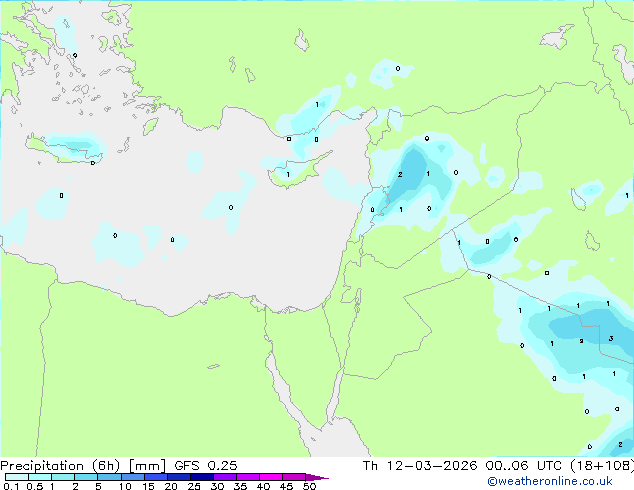Click the precipitation value '3' on the map
Image resolution: width=634 pixels, height=490 pixels.
pyautogui.click(x=611, y=338)
